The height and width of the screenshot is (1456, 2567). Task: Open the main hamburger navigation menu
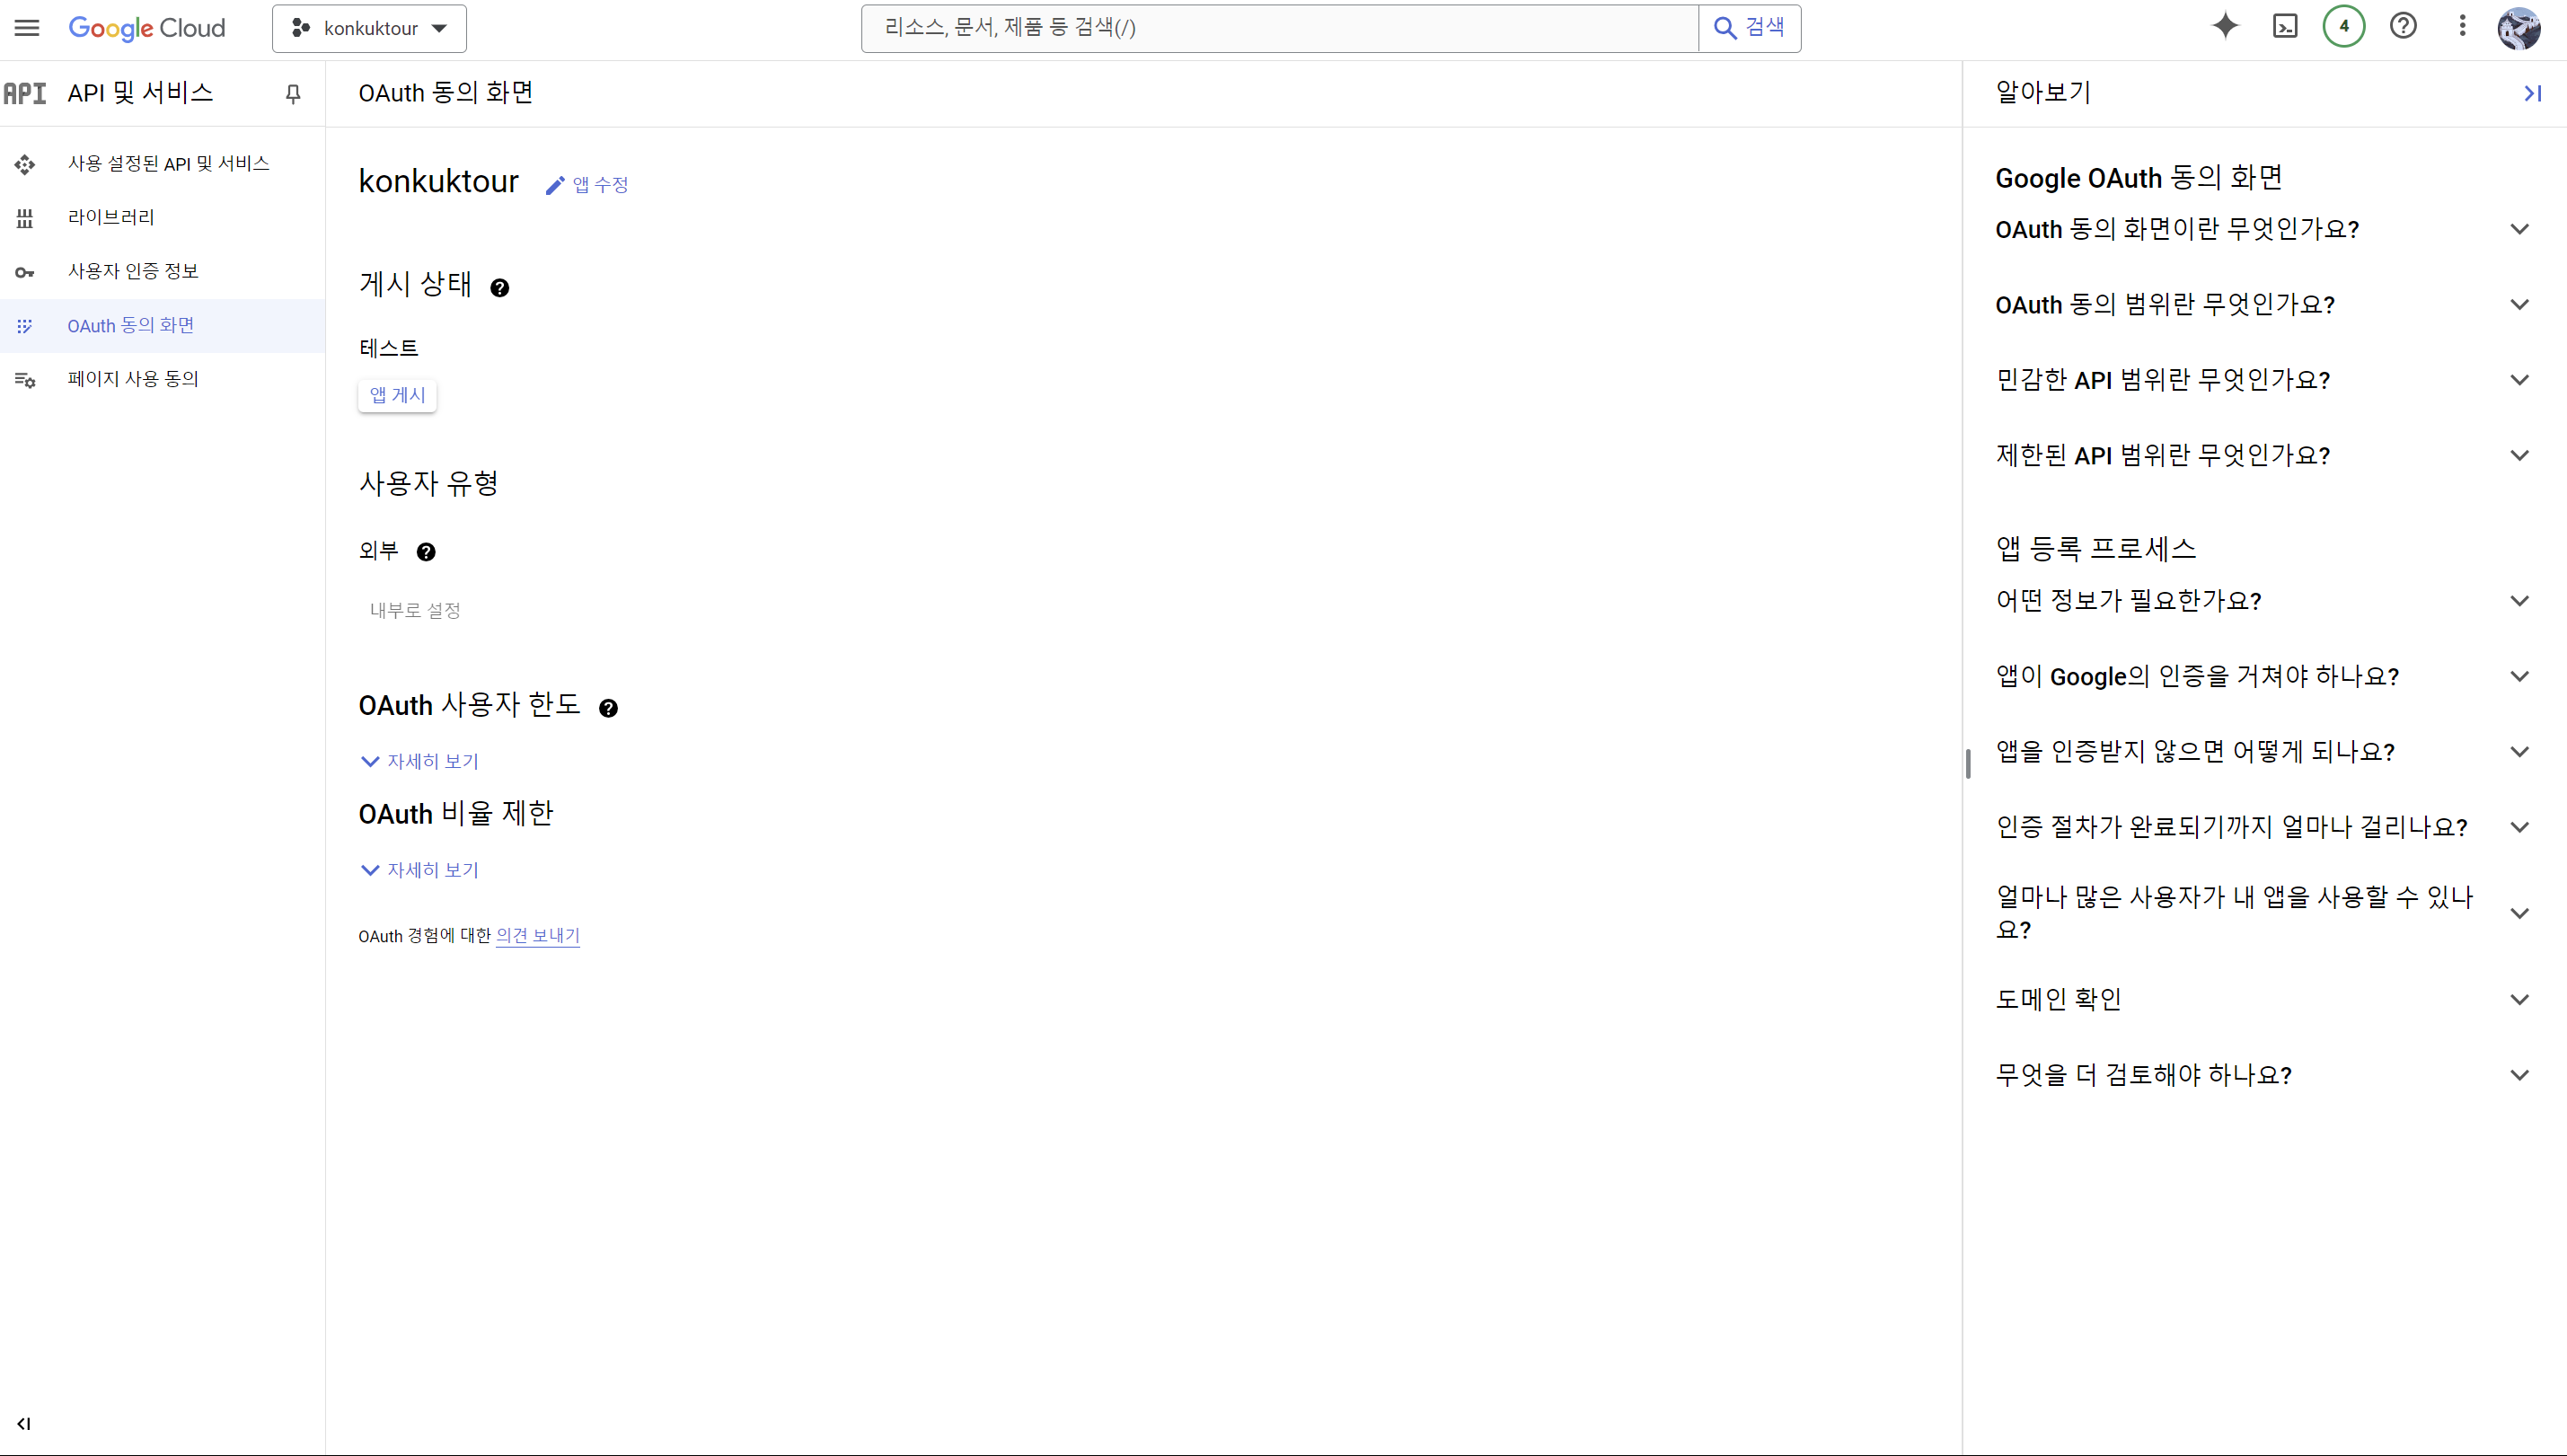27,28
